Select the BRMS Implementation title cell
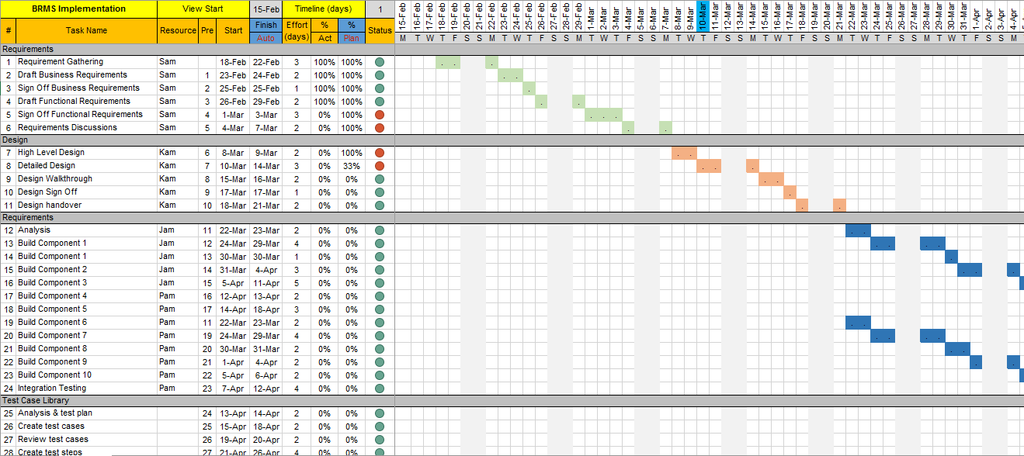The image size is (1024, 456). (78, 9)
